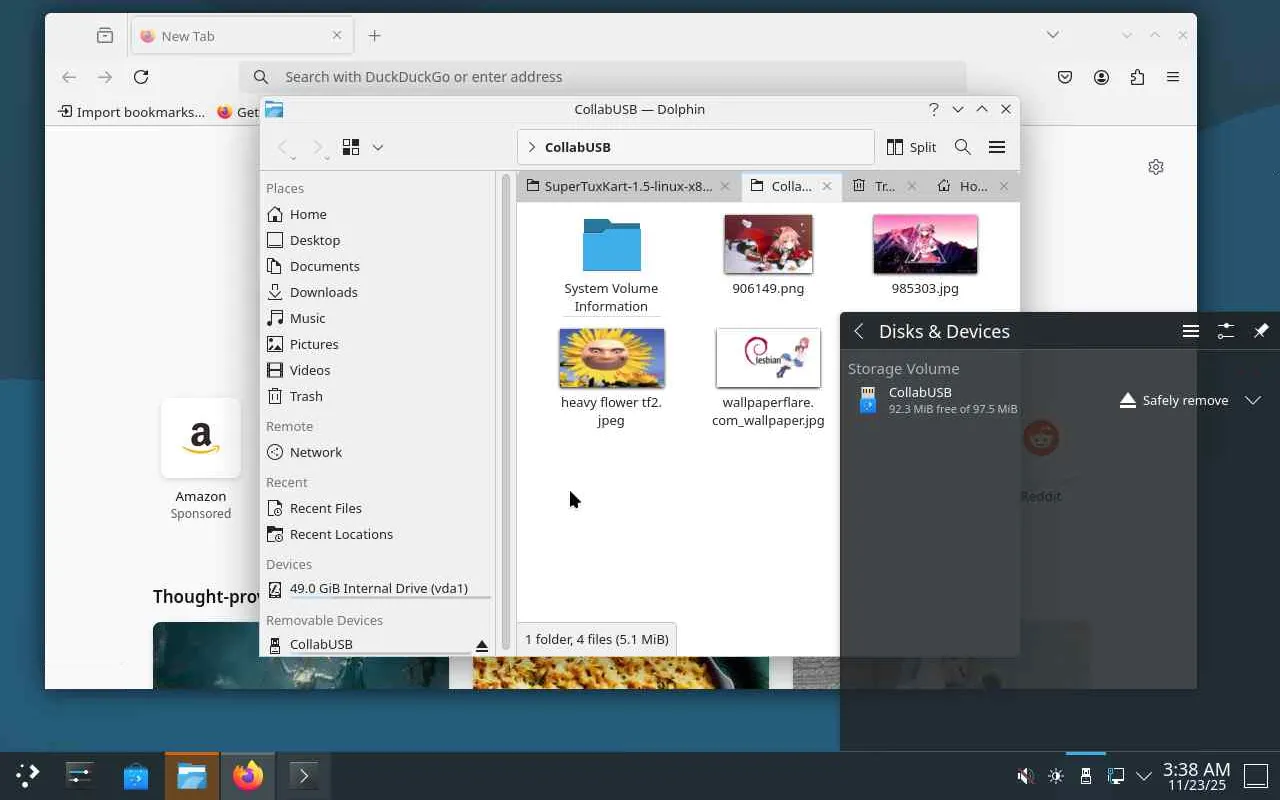Open Firefox application menu
Viewport: 1280px width, 800px height.
coord(1173,77)
